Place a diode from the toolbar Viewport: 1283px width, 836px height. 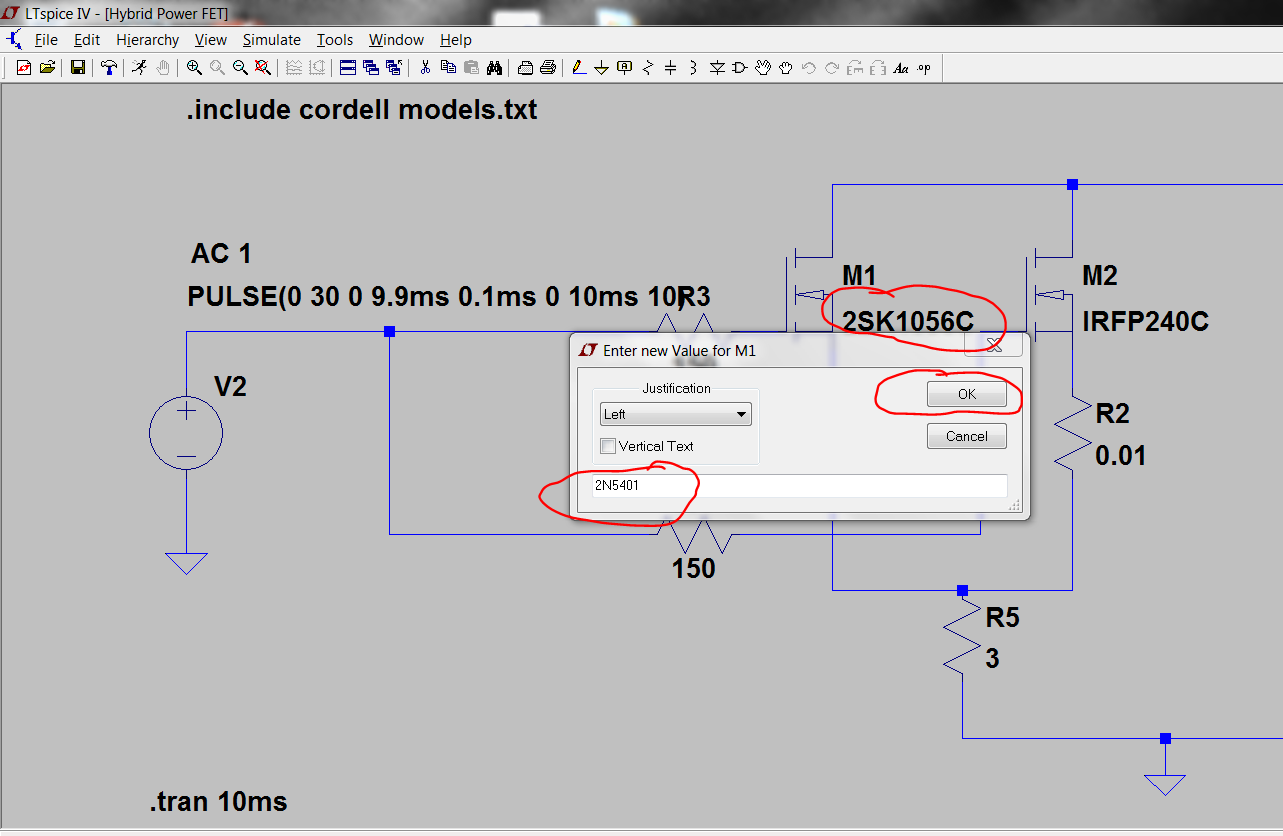pos(717,68)
